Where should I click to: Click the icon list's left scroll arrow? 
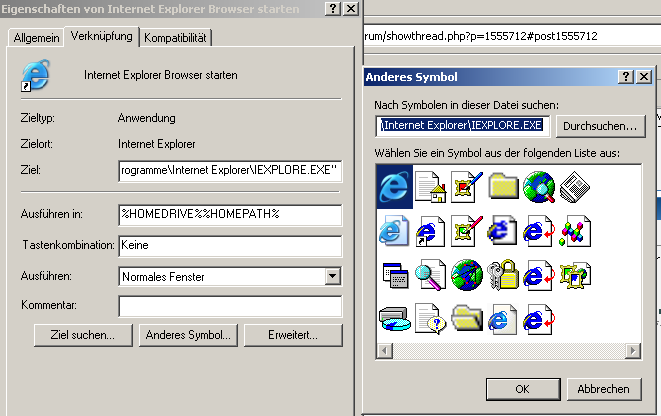tap(384, 351)
